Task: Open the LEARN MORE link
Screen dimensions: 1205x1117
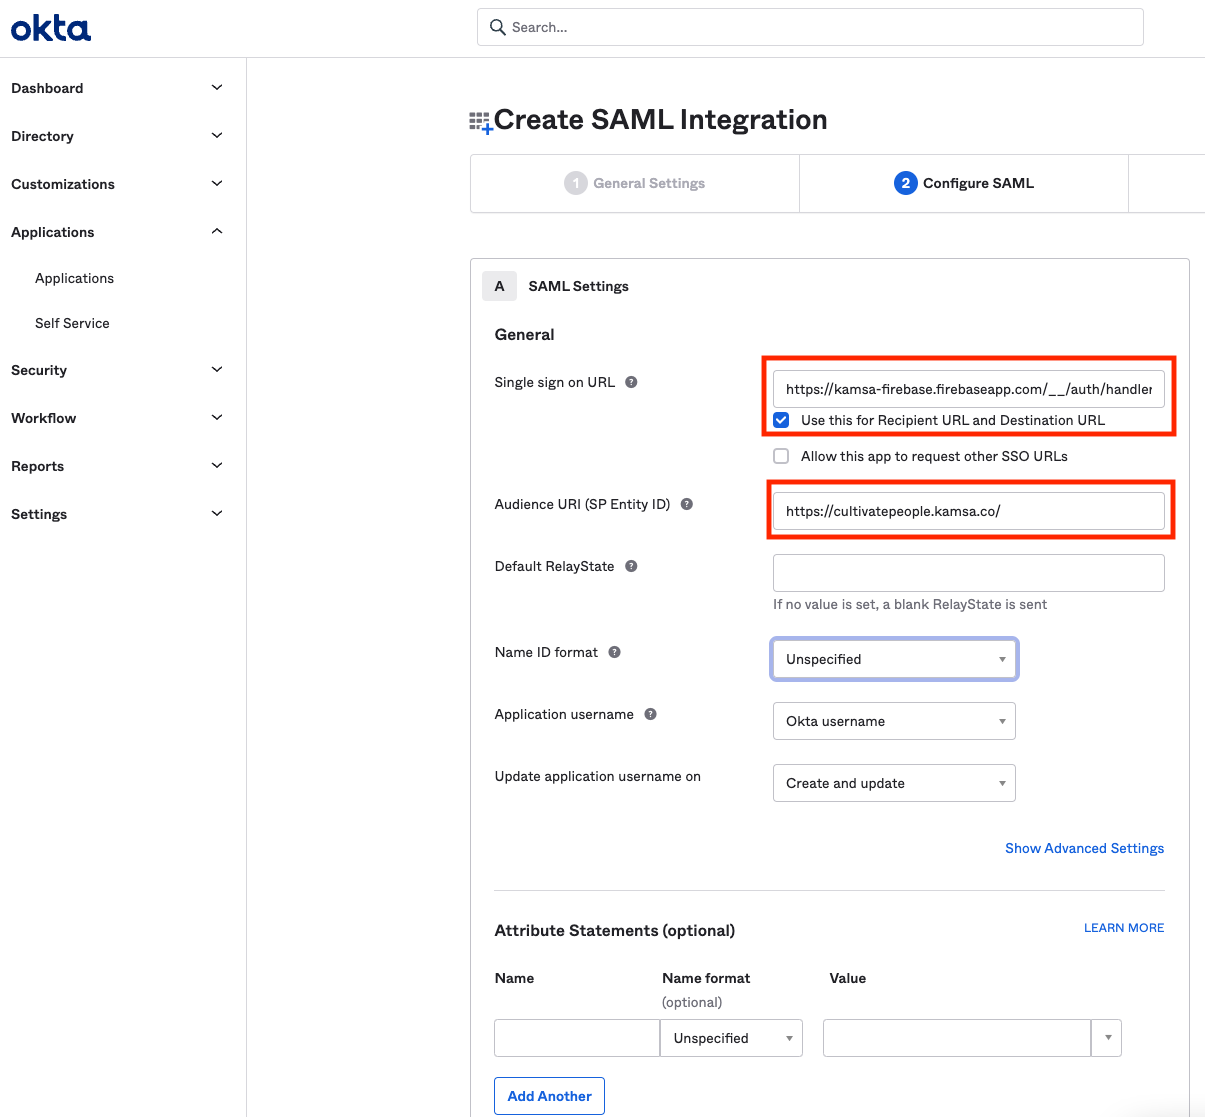Action: click(1124, 928)
